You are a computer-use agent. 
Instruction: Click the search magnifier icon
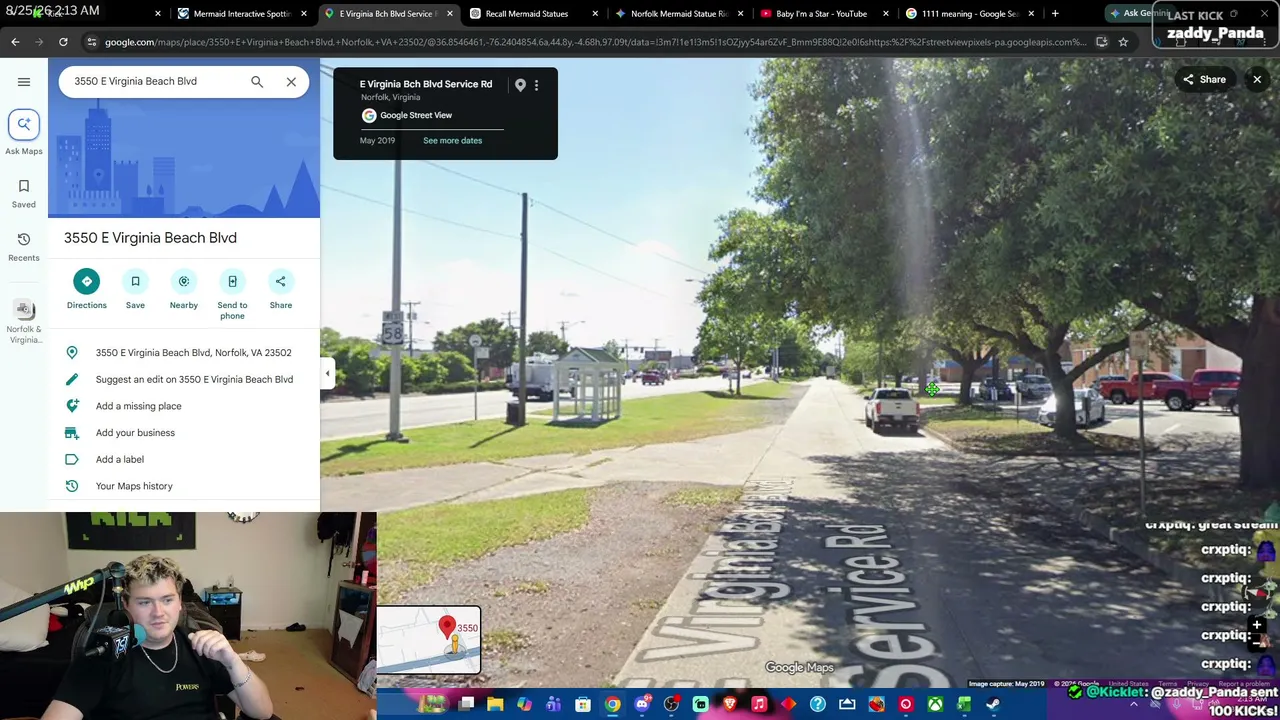point(257,82)
